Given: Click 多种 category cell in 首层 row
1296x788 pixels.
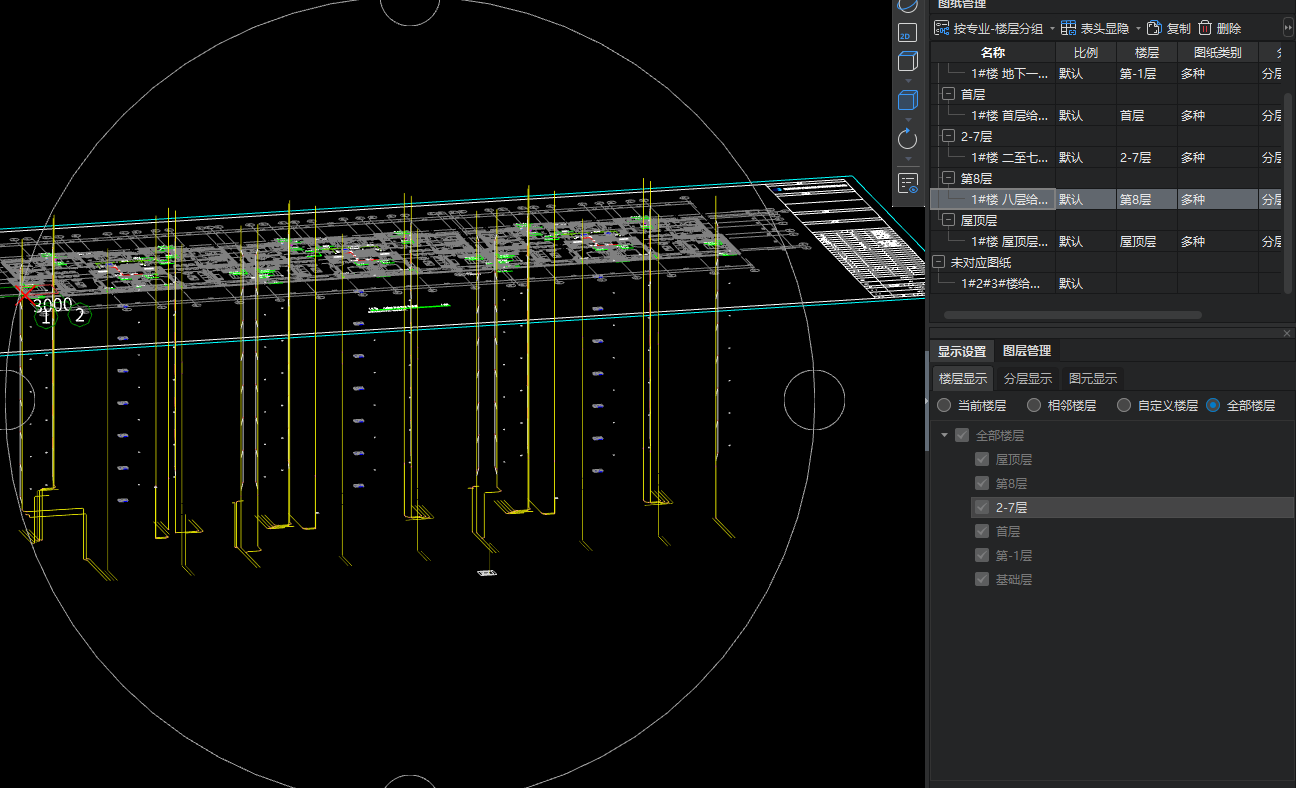Looking at the screenshot, I should [x=1218, y=115].
